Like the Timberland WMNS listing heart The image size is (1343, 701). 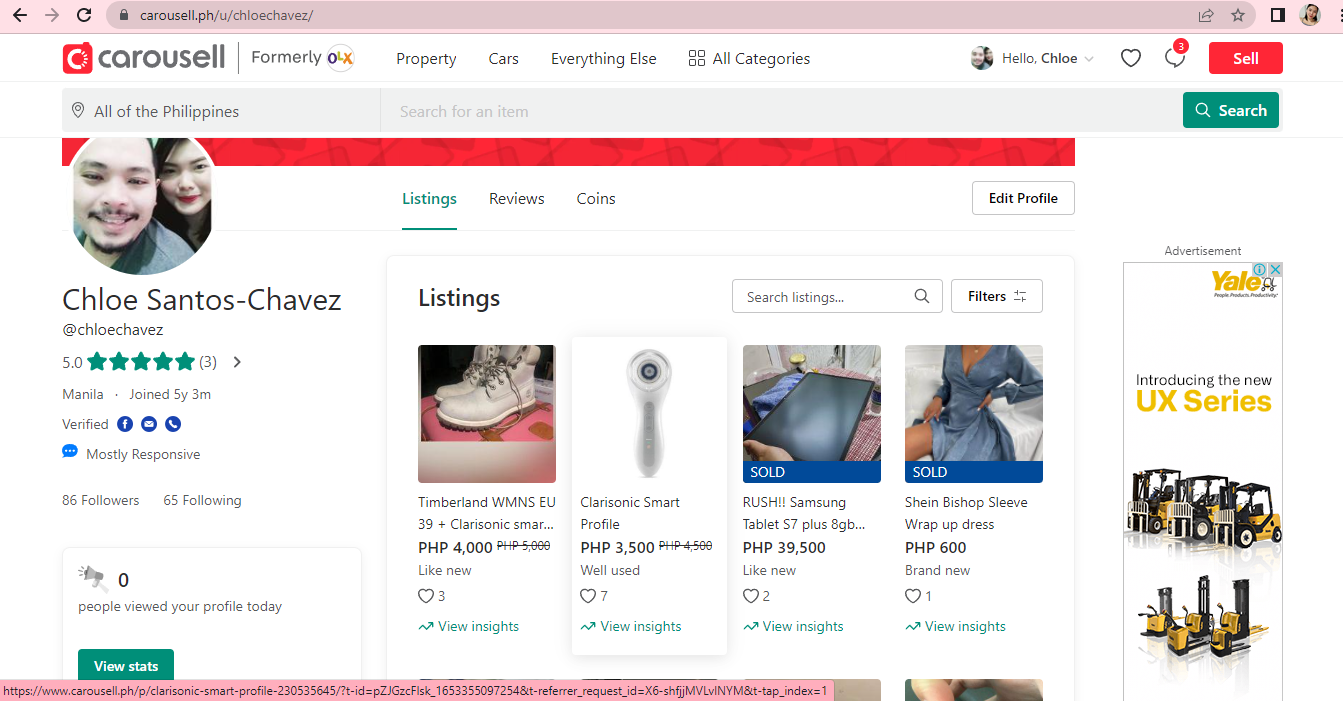pos(426,596)
